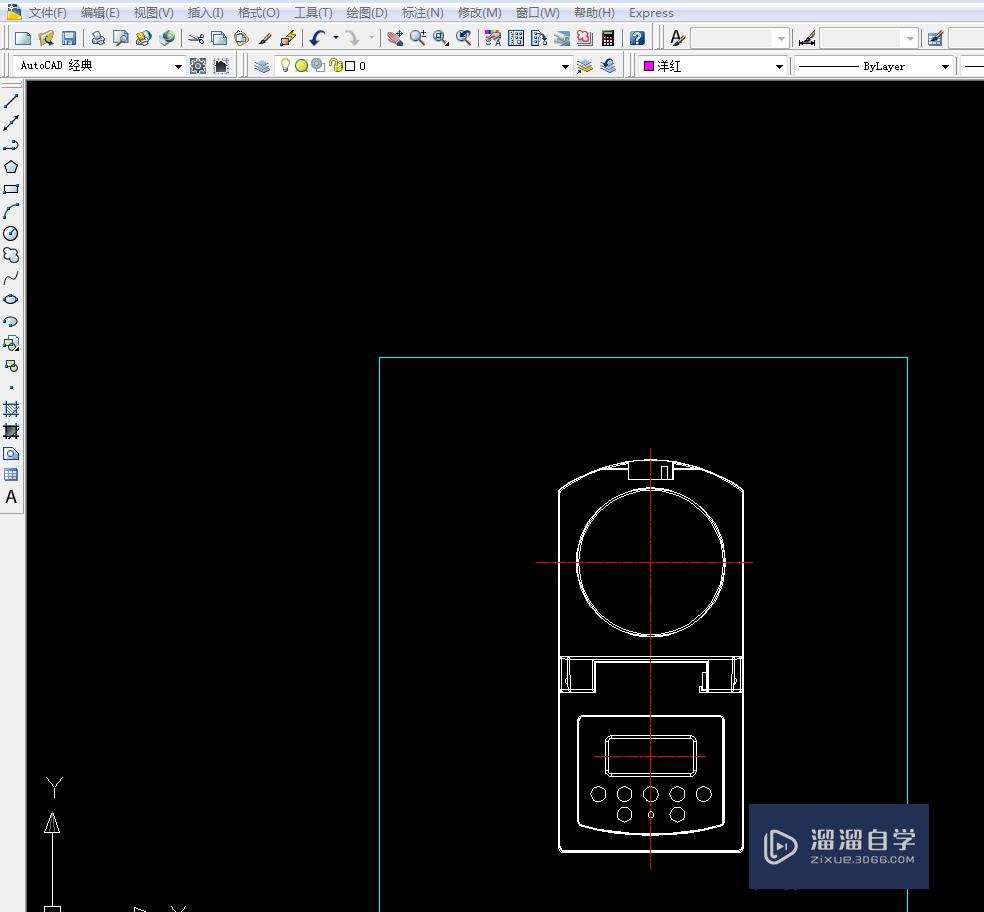Click the magenta 洋红 color swatch
This screenshot has height=912, width=984.
(648, 65)
